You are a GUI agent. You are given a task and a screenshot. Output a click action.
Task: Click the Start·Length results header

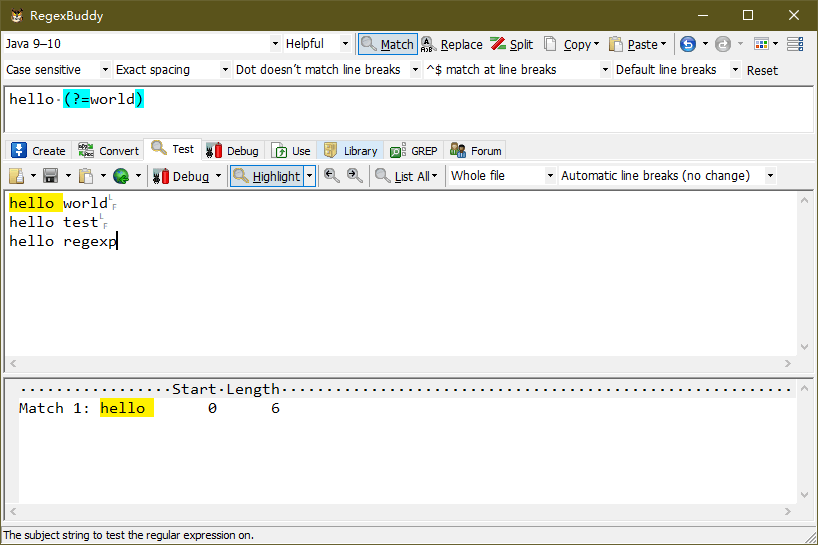[226, 389]
